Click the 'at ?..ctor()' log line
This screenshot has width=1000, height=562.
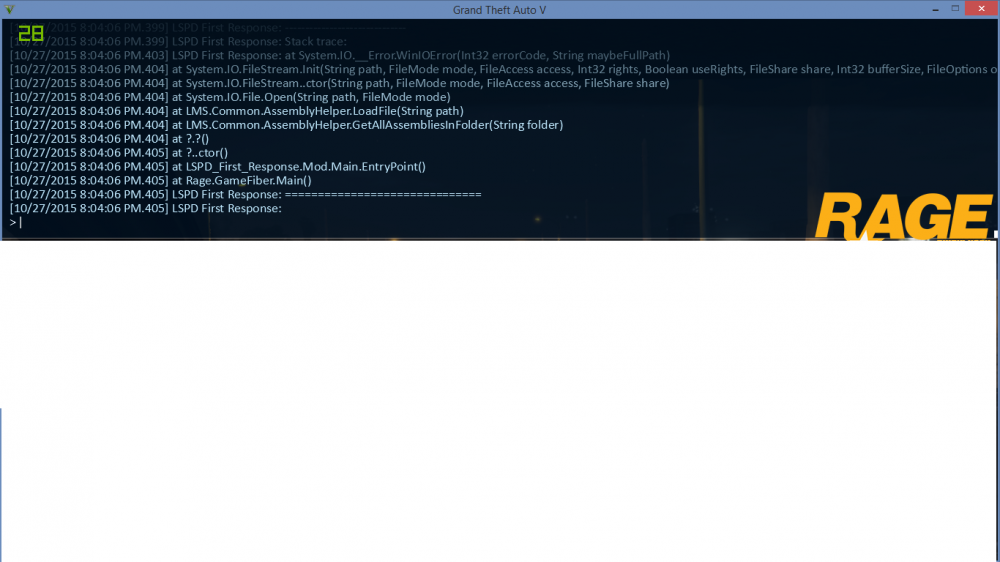[119, 153]
